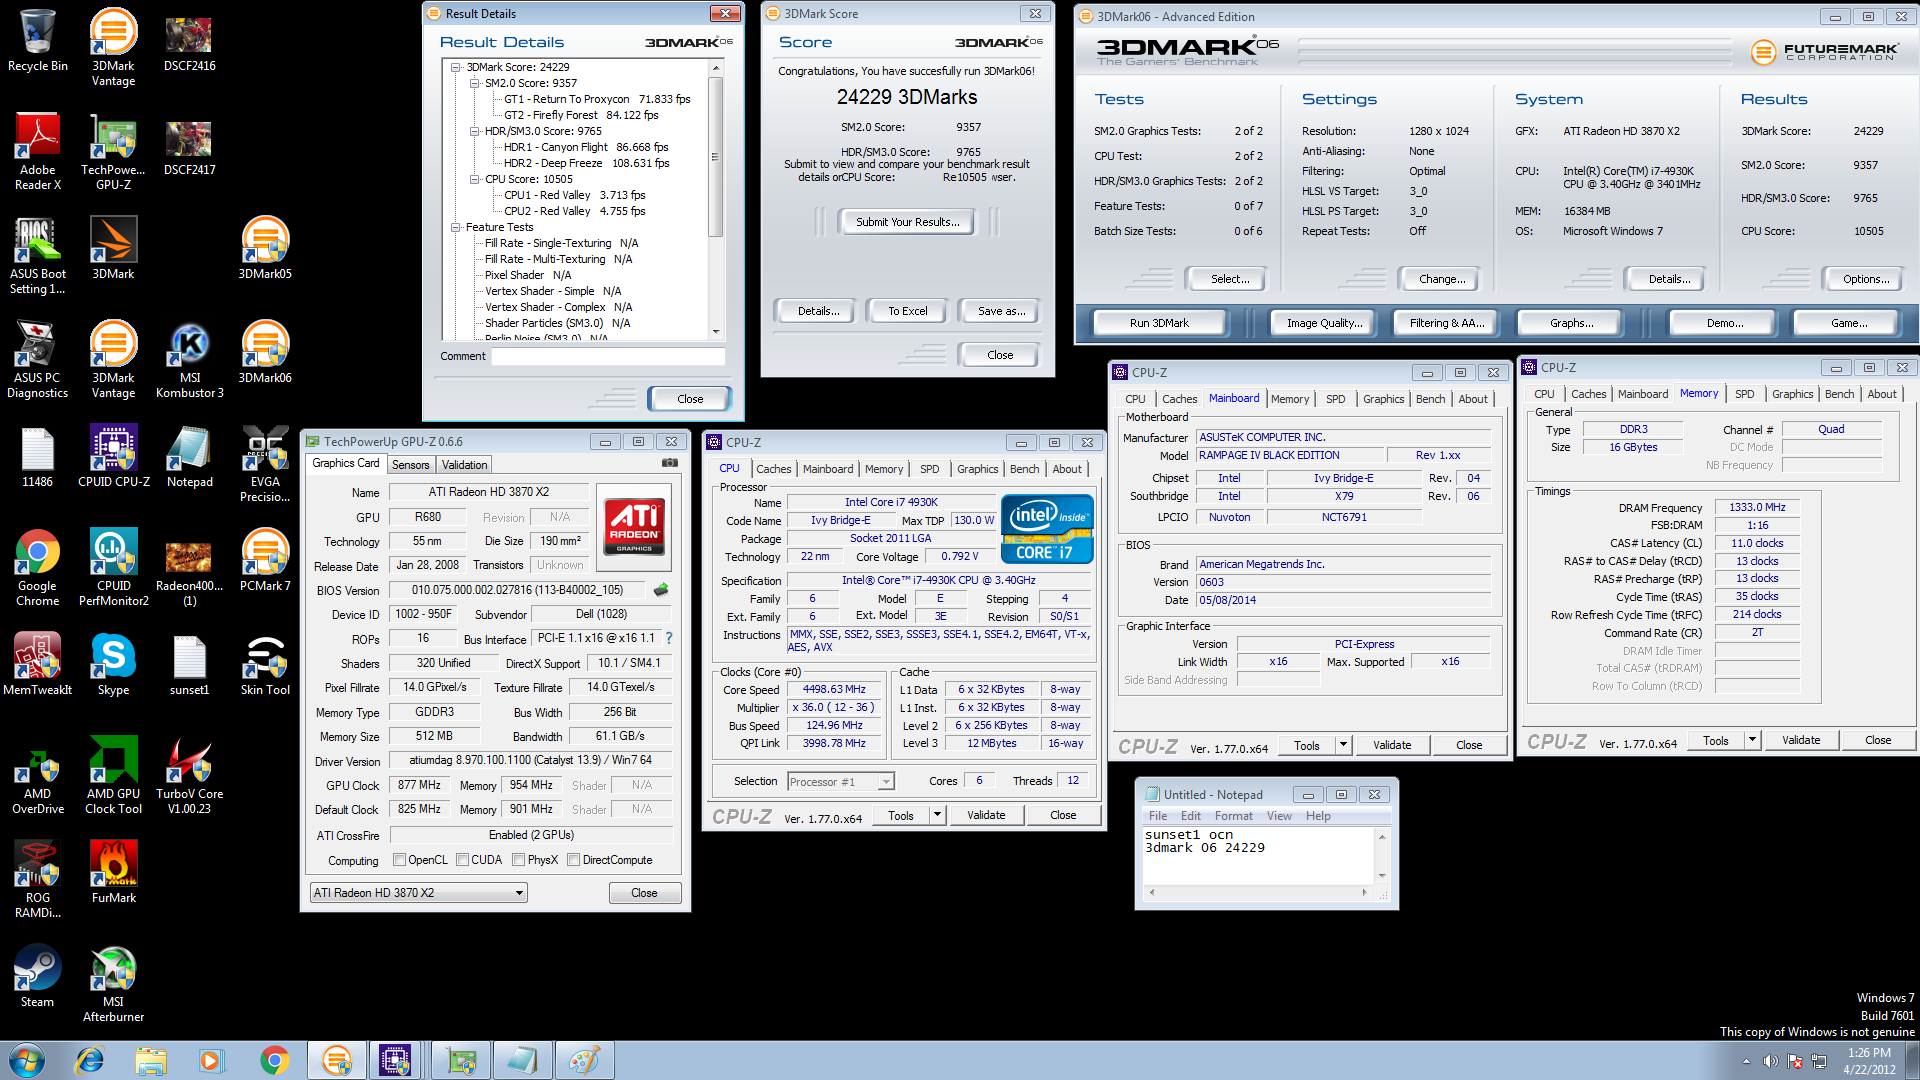Open the CPUID CPU-Z desktop icon
Viewport: 1920px width, 1080px height.
[x=114, y=456]
